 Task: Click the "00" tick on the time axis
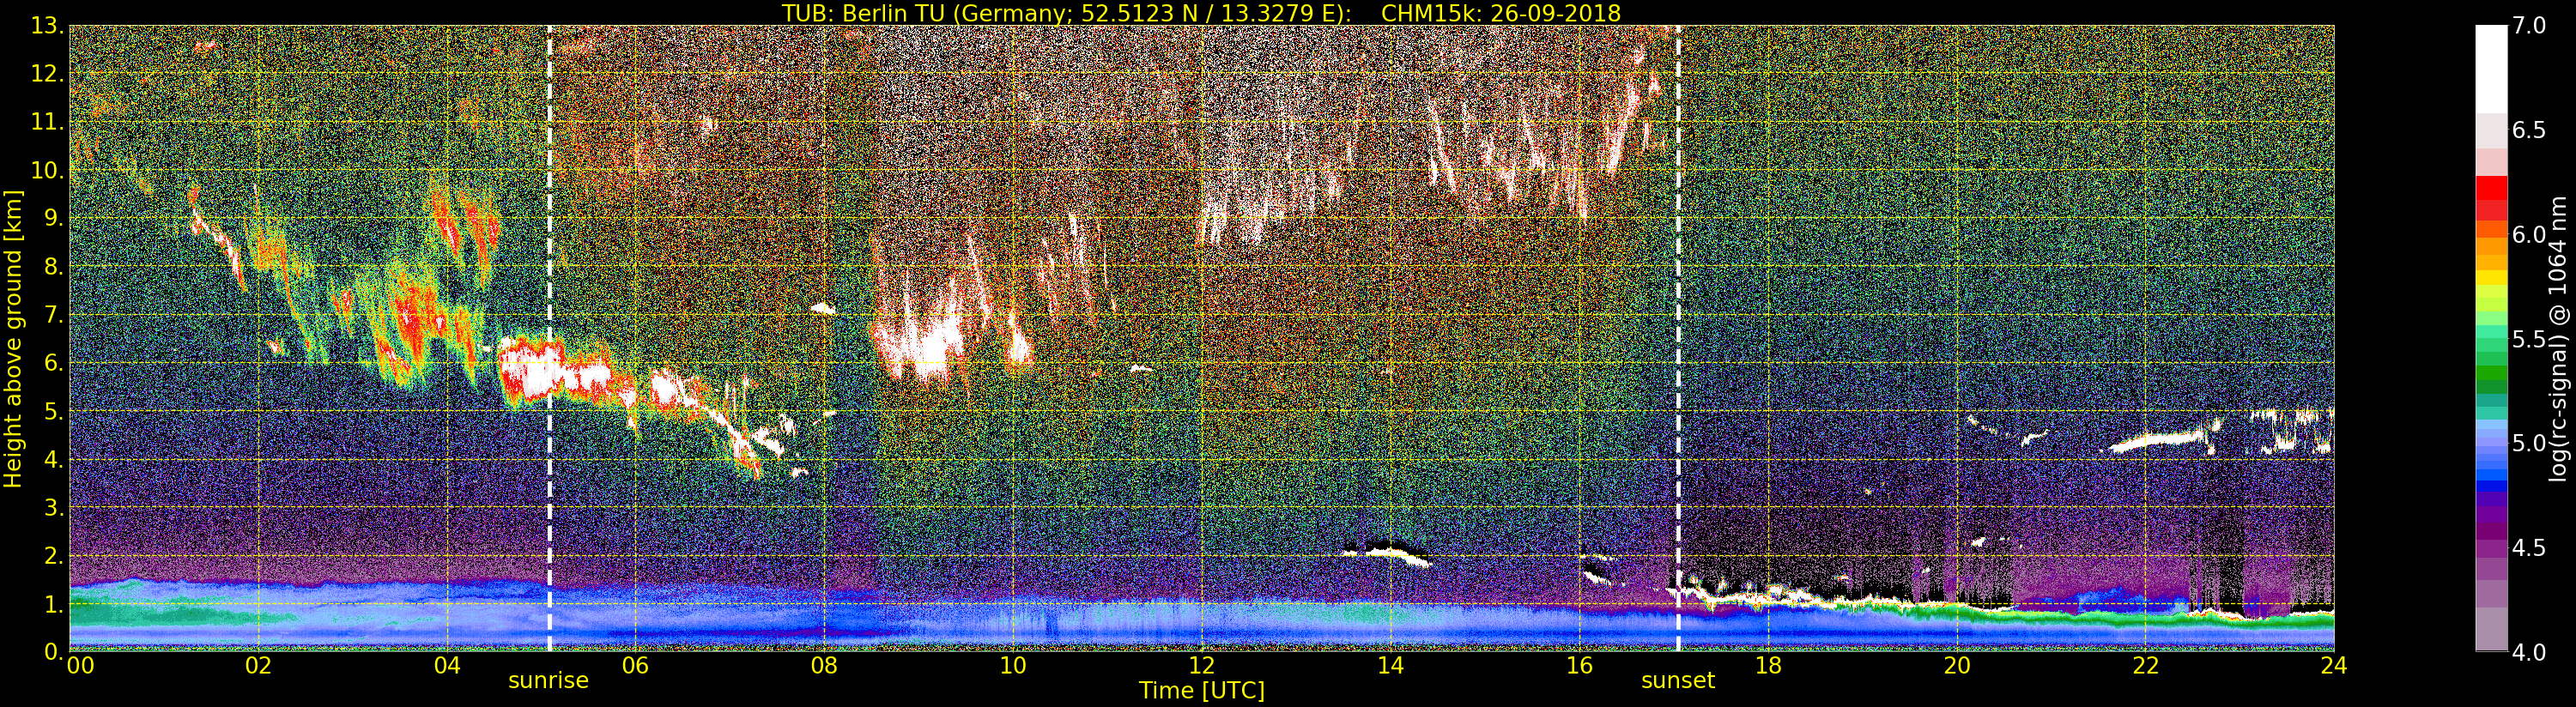pyautogui.click(x=80, y=666)
